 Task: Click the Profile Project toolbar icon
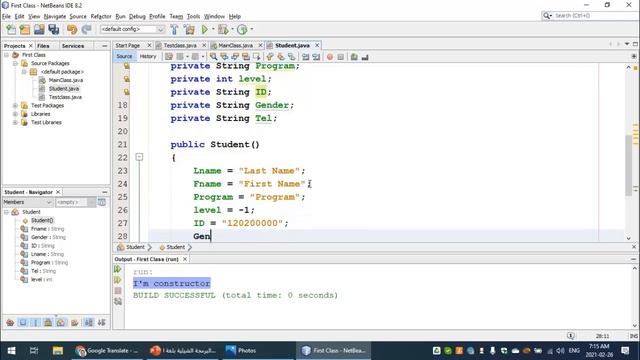tap(242, 29)
